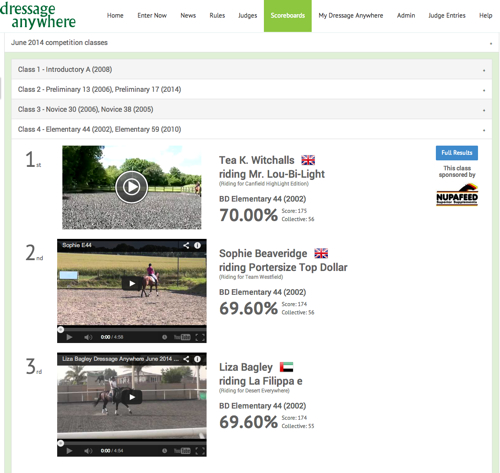
Task: Toggle fullscreen on Liza Bagley video
Action: 200,451
